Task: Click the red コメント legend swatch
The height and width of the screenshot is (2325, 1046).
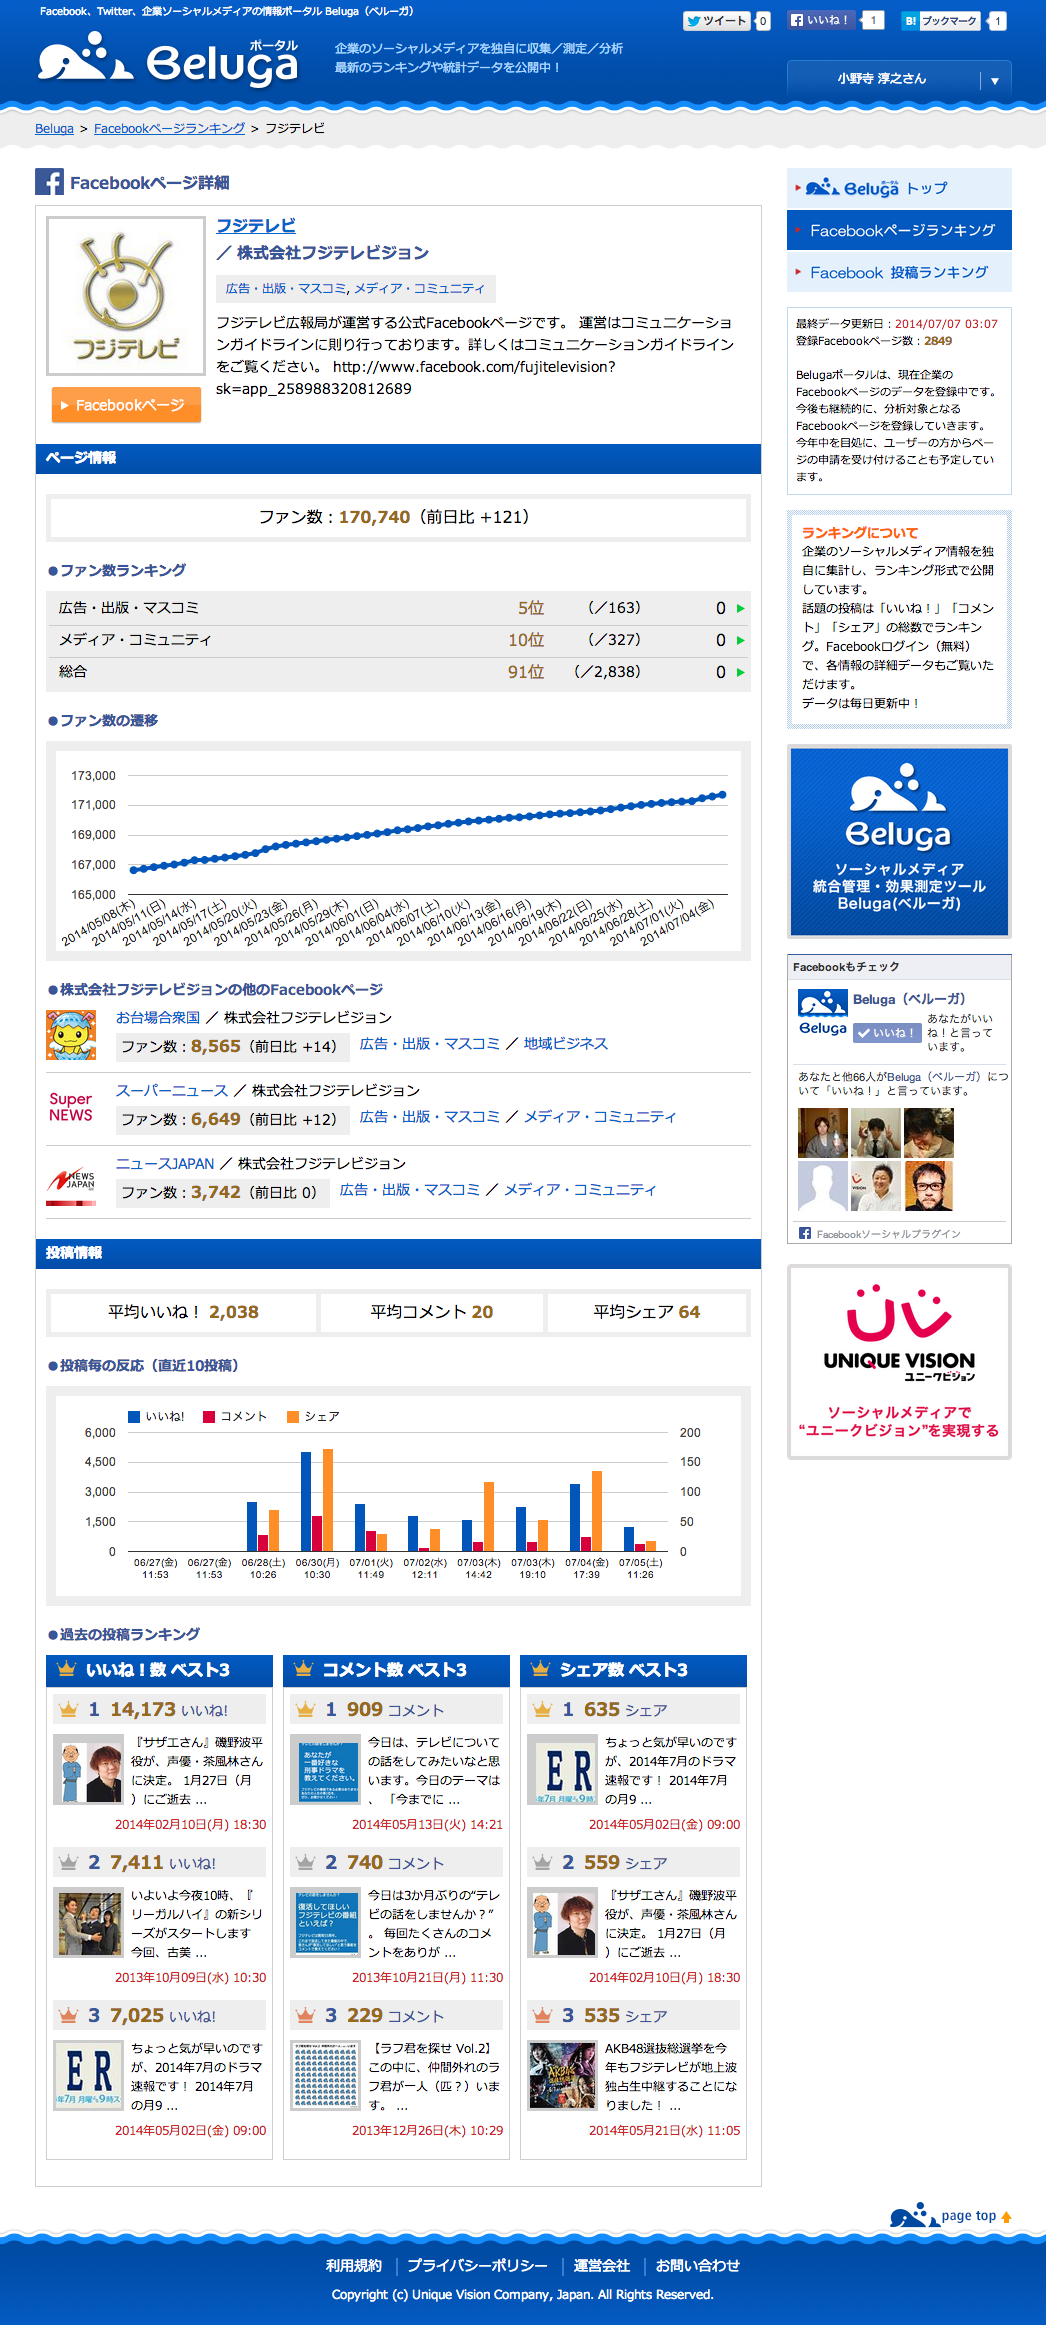Action: click(x=209, y=1416)
